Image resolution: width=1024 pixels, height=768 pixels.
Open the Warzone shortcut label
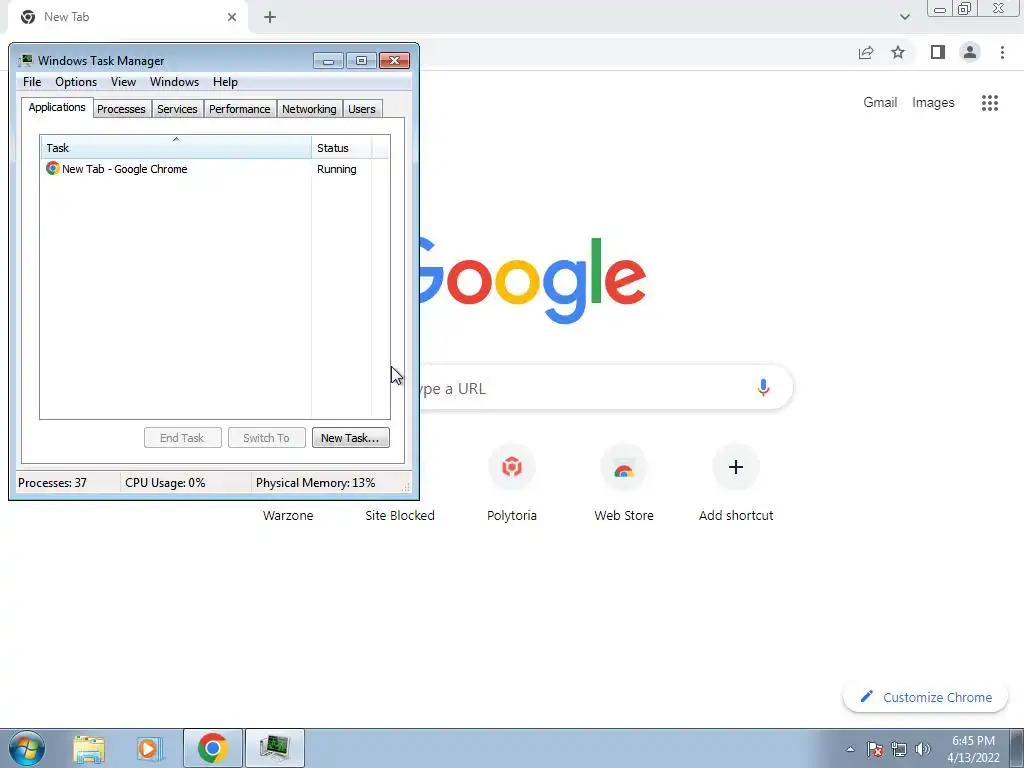288,515
